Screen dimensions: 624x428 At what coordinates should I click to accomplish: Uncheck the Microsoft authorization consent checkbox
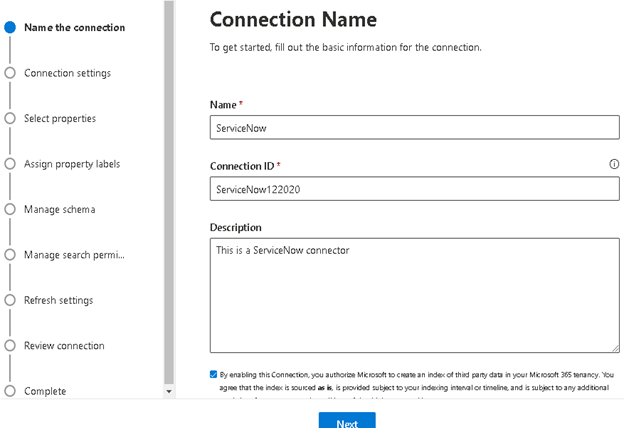(213, 374)
